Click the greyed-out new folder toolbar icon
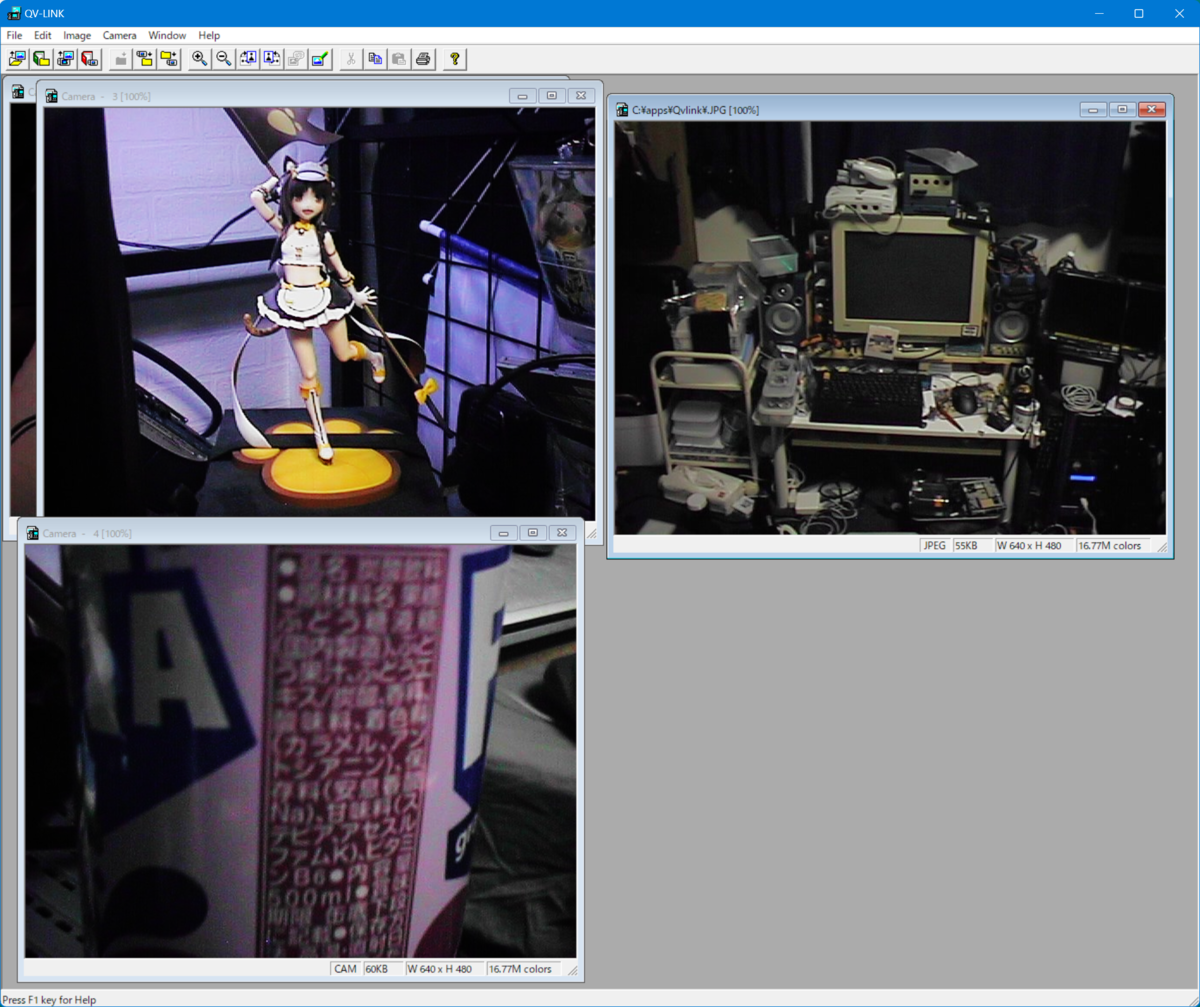Screen dimensions: 1200x1007 (121, 59)
